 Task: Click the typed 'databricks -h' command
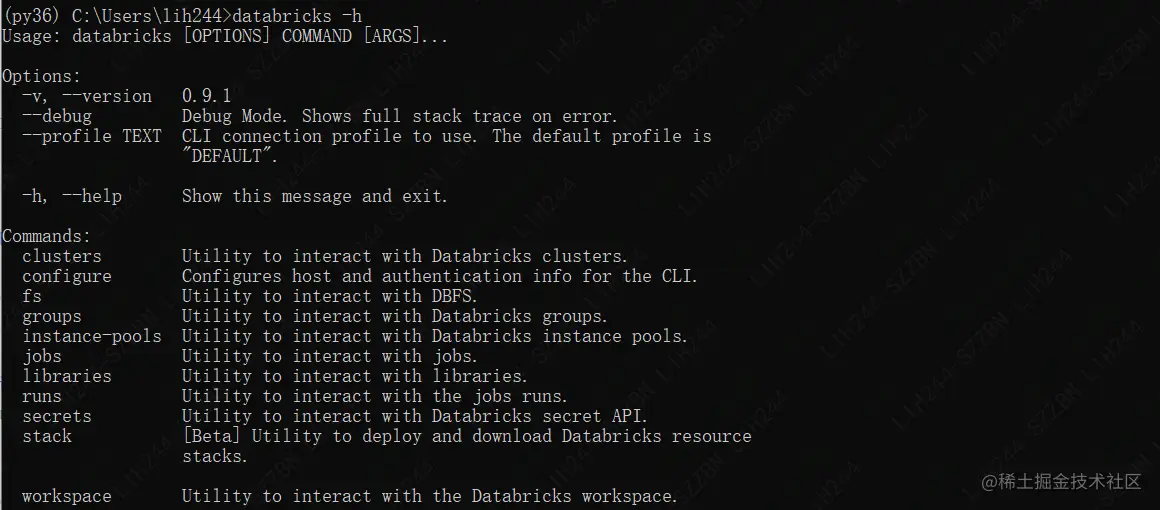coord(297,16)
